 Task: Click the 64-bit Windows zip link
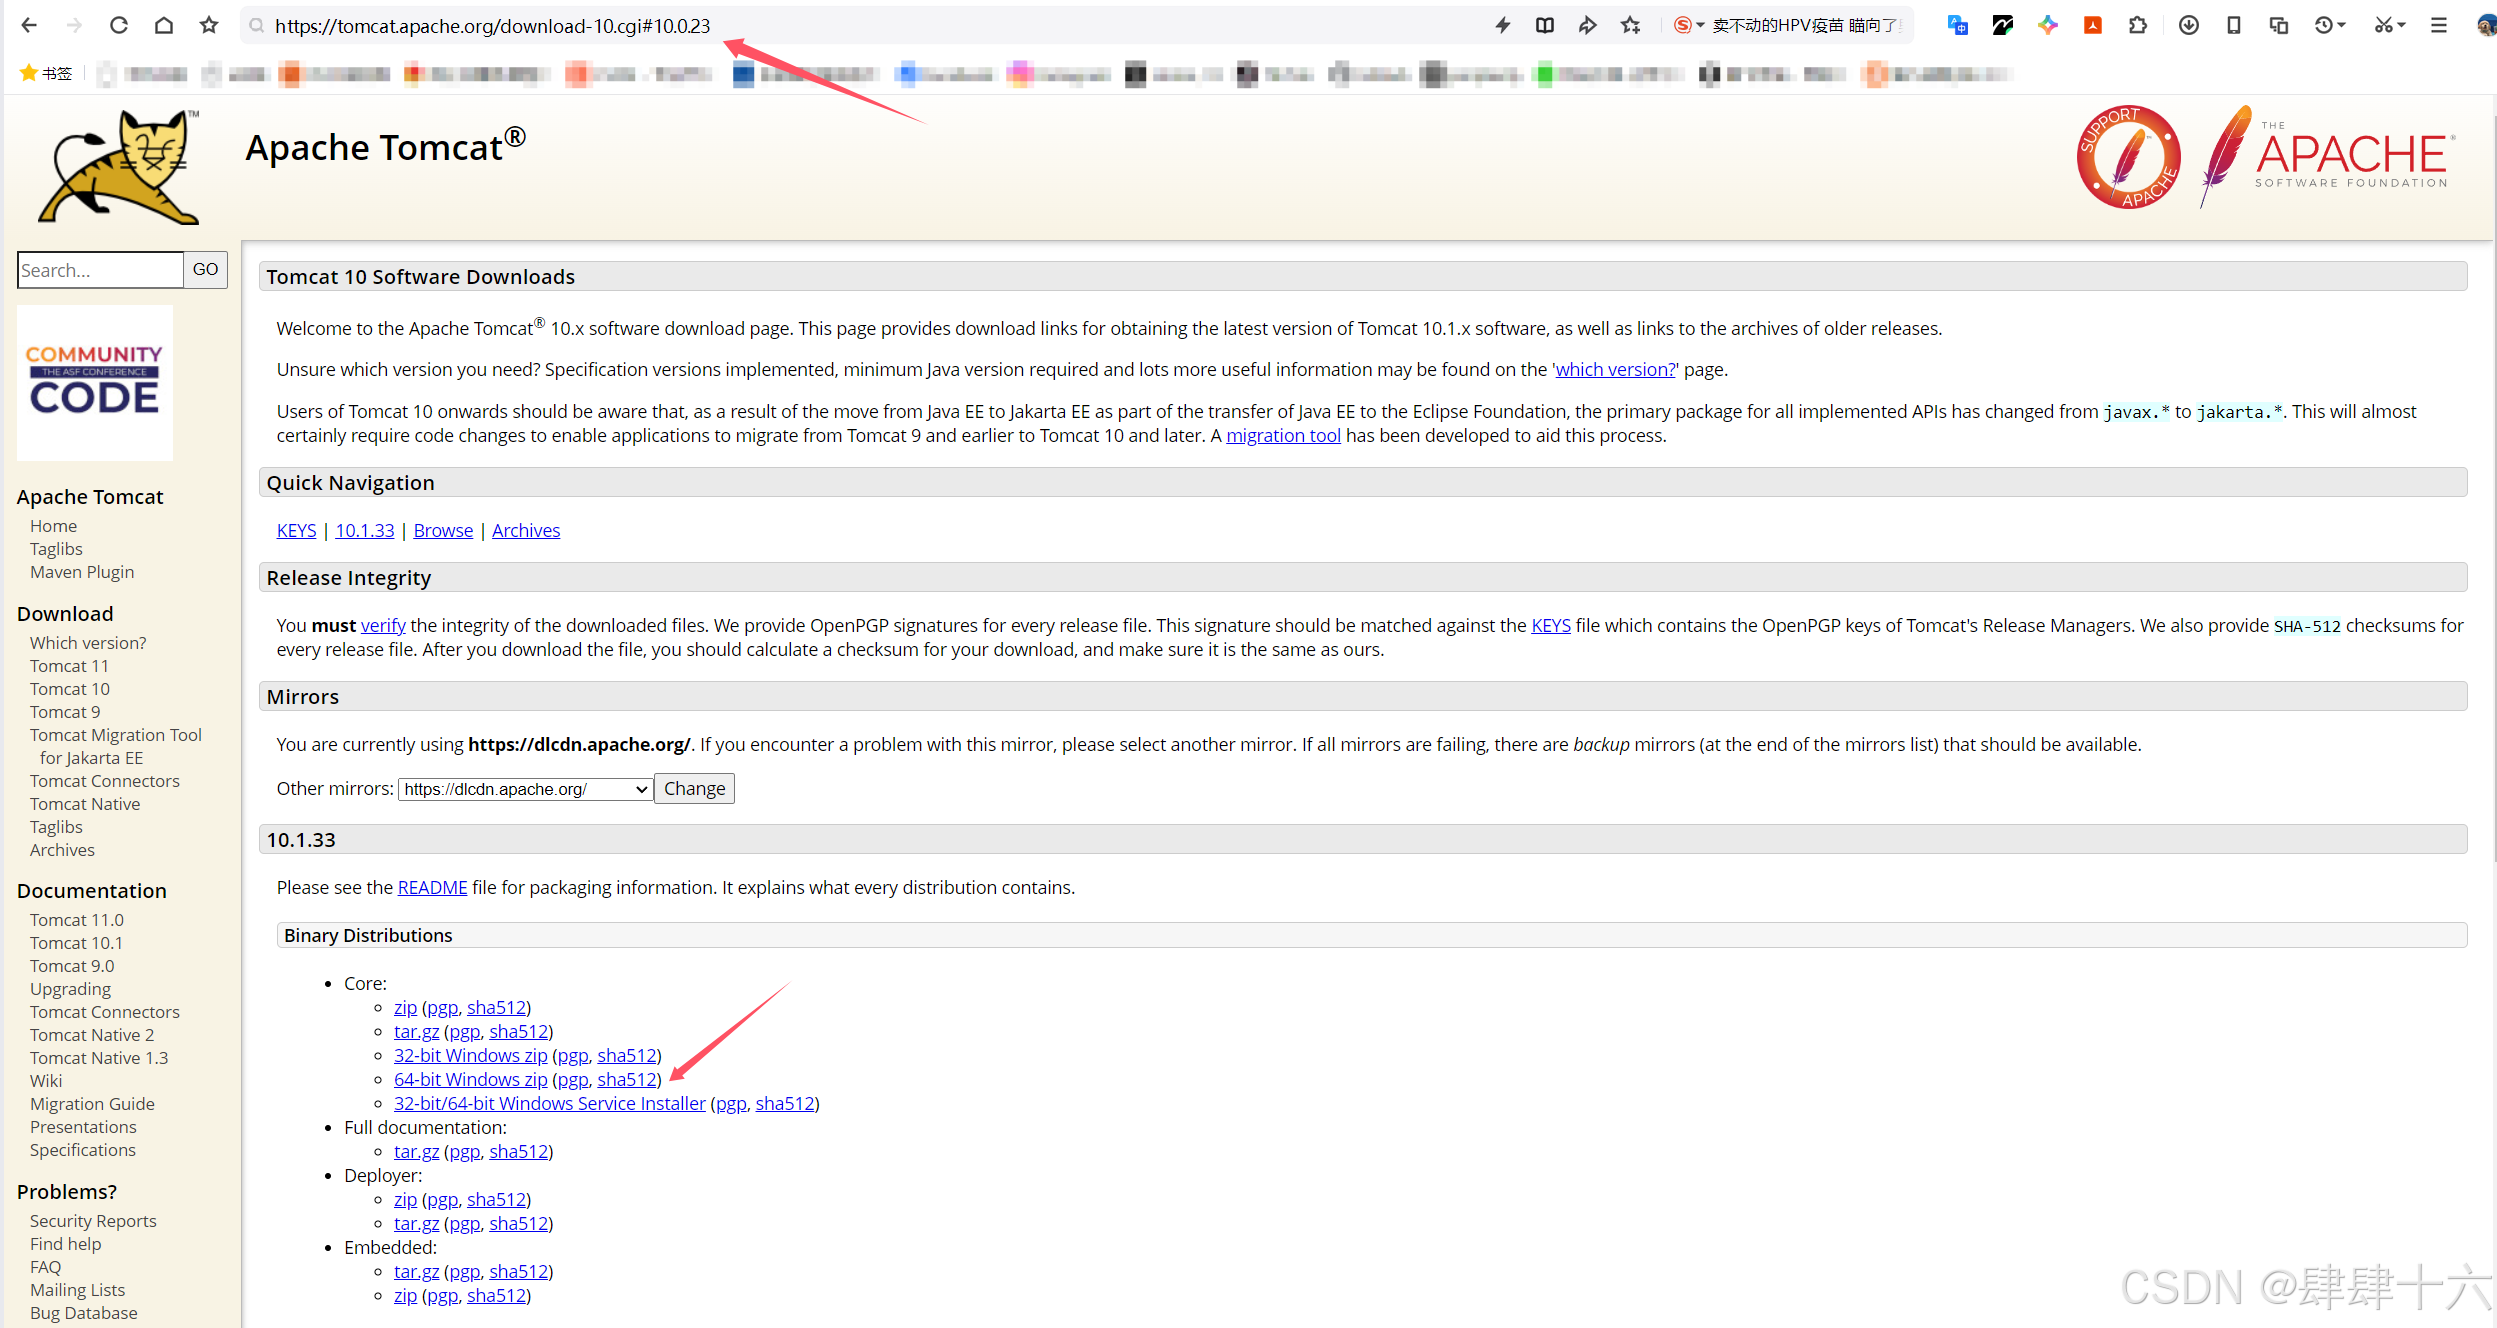pyautogui.click(x=470, y=1079)
